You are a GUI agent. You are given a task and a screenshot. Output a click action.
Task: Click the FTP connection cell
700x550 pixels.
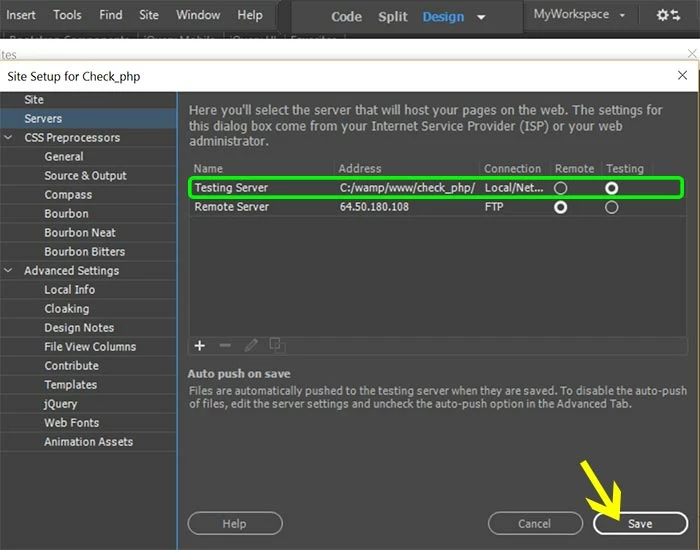[x=494, y=207]
